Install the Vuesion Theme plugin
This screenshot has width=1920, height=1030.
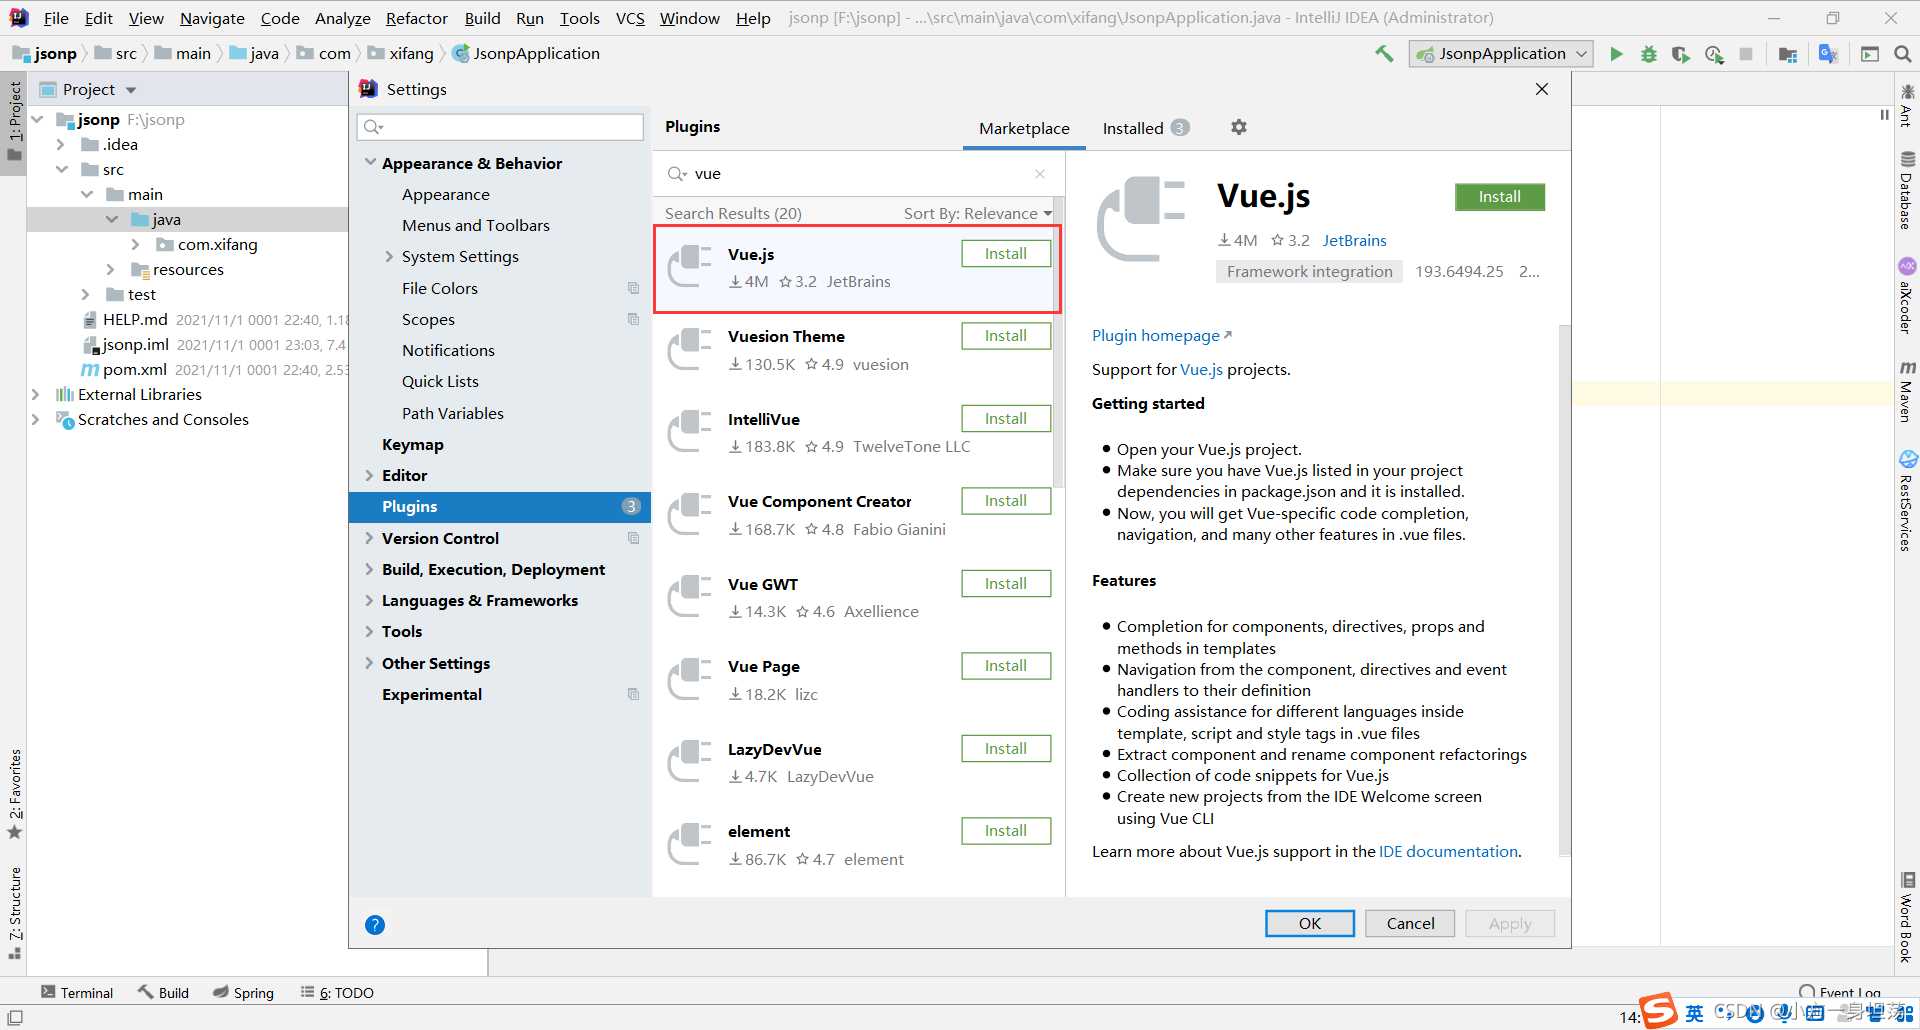click(x=1006, y=336)
